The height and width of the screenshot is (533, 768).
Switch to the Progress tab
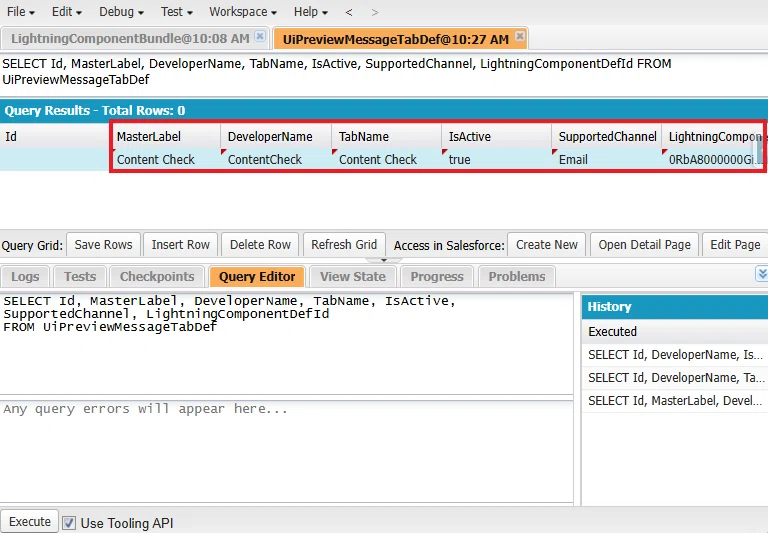(437, 277)
